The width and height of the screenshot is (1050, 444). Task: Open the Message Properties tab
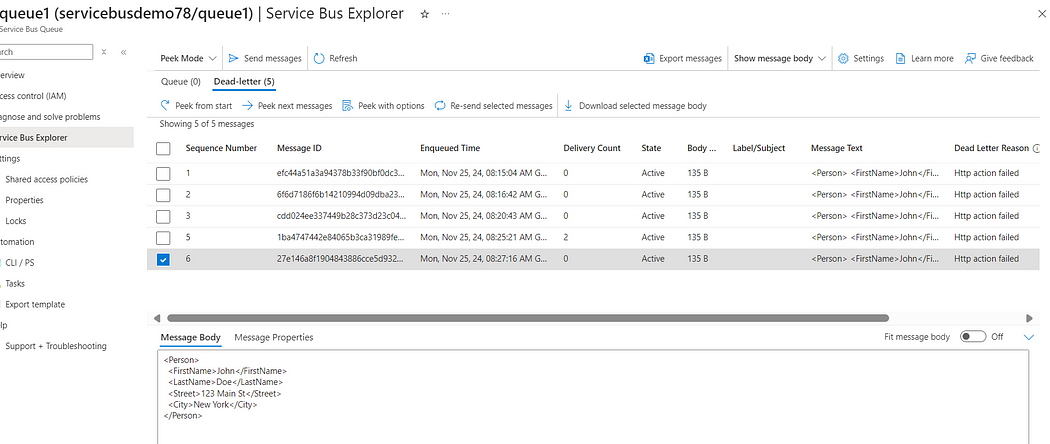[x=274, y=338]
